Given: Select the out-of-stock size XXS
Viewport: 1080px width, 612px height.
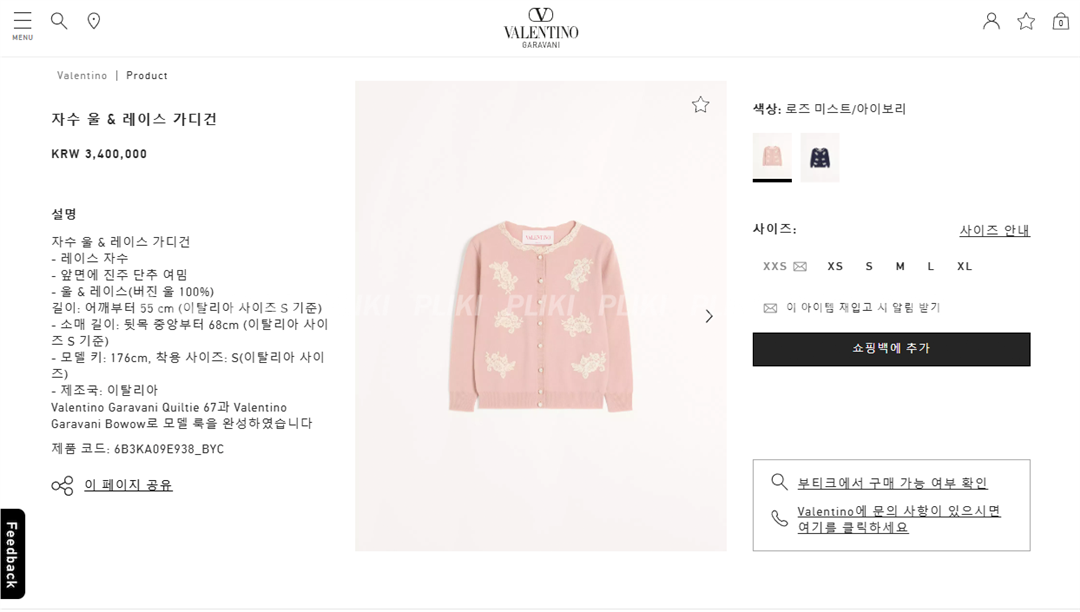Looking at the screenshot, I should (x=784, y=266).
